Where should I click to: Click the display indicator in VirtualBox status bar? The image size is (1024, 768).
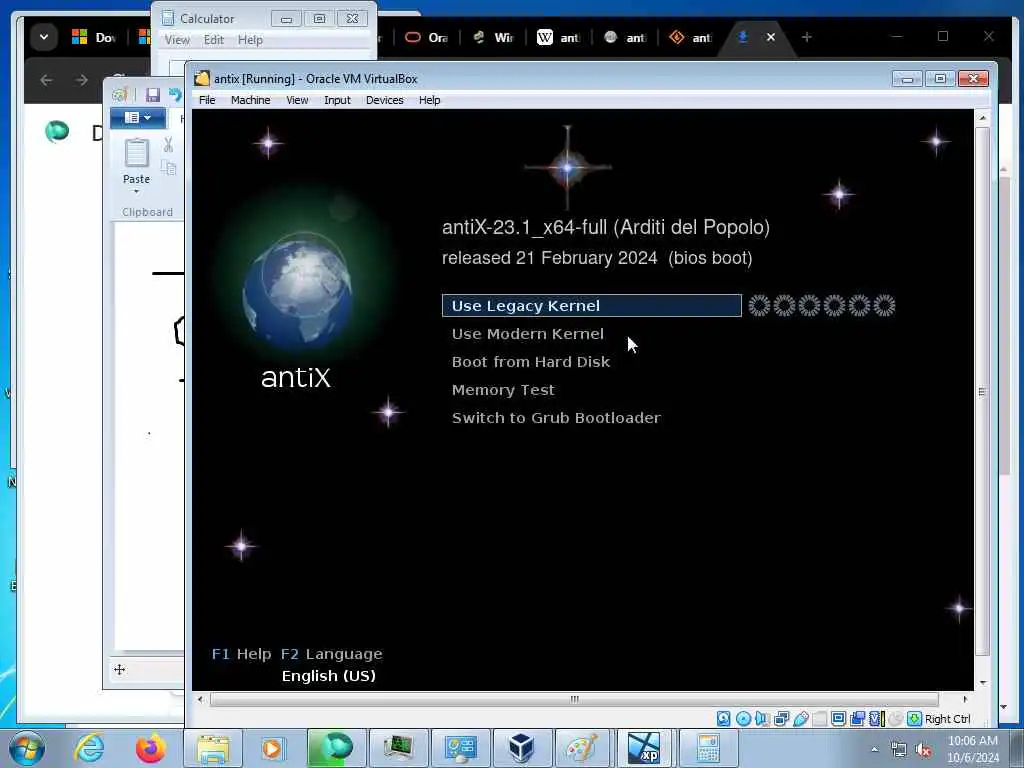(839, 719)
